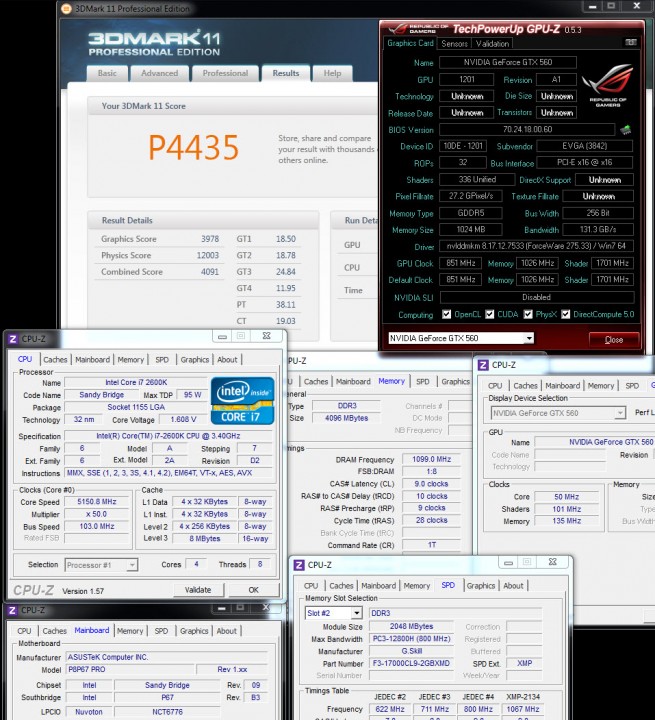Click the Combined Score value 4091
Screen dimensions: 655x720
[210, 272]
